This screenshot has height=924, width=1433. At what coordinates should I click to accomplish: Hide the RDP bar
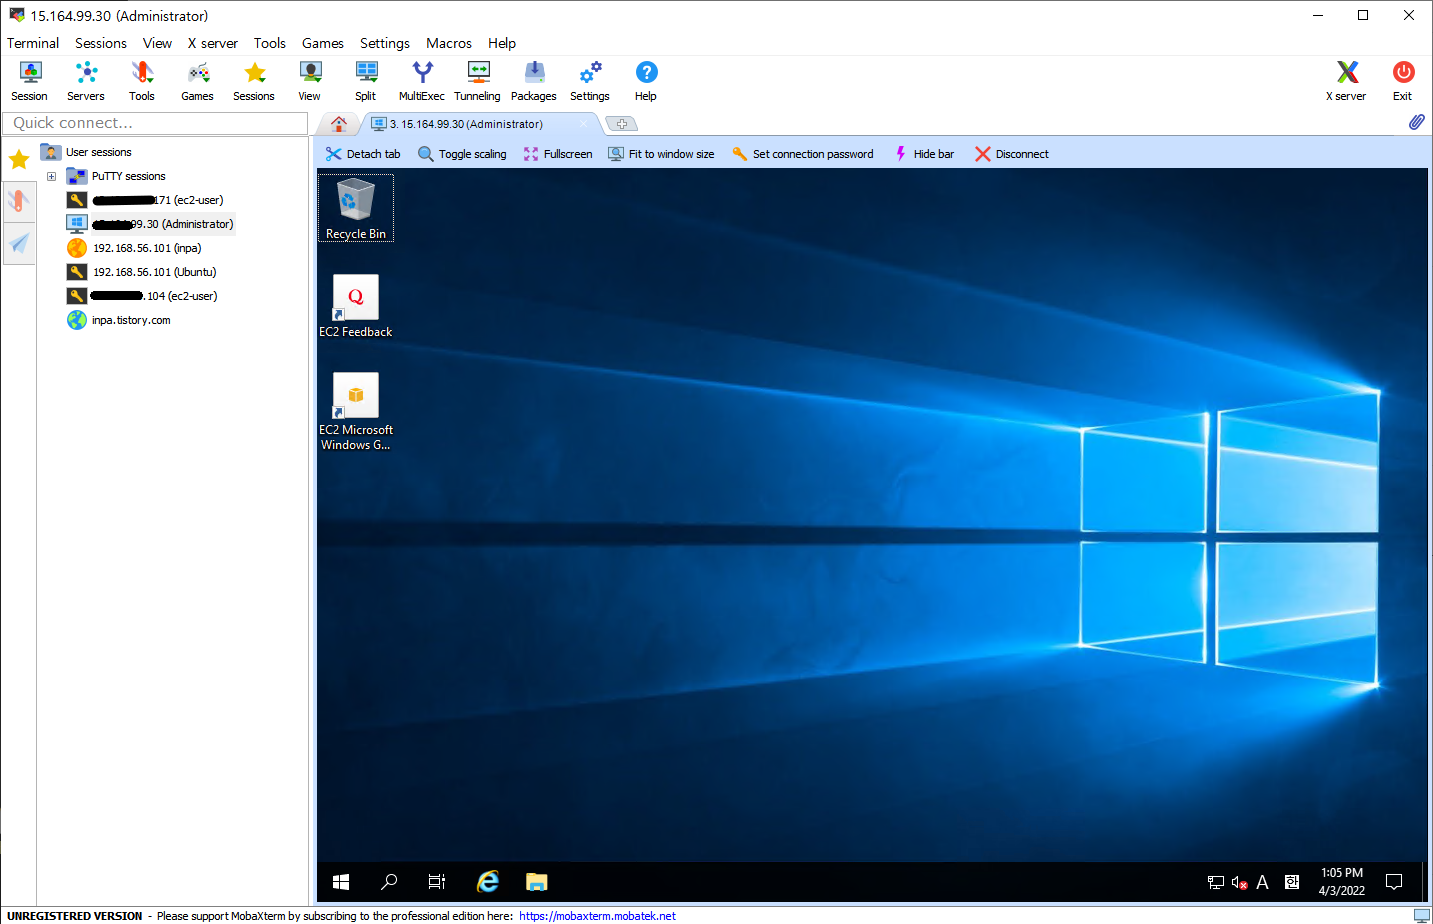click(924, 154)
